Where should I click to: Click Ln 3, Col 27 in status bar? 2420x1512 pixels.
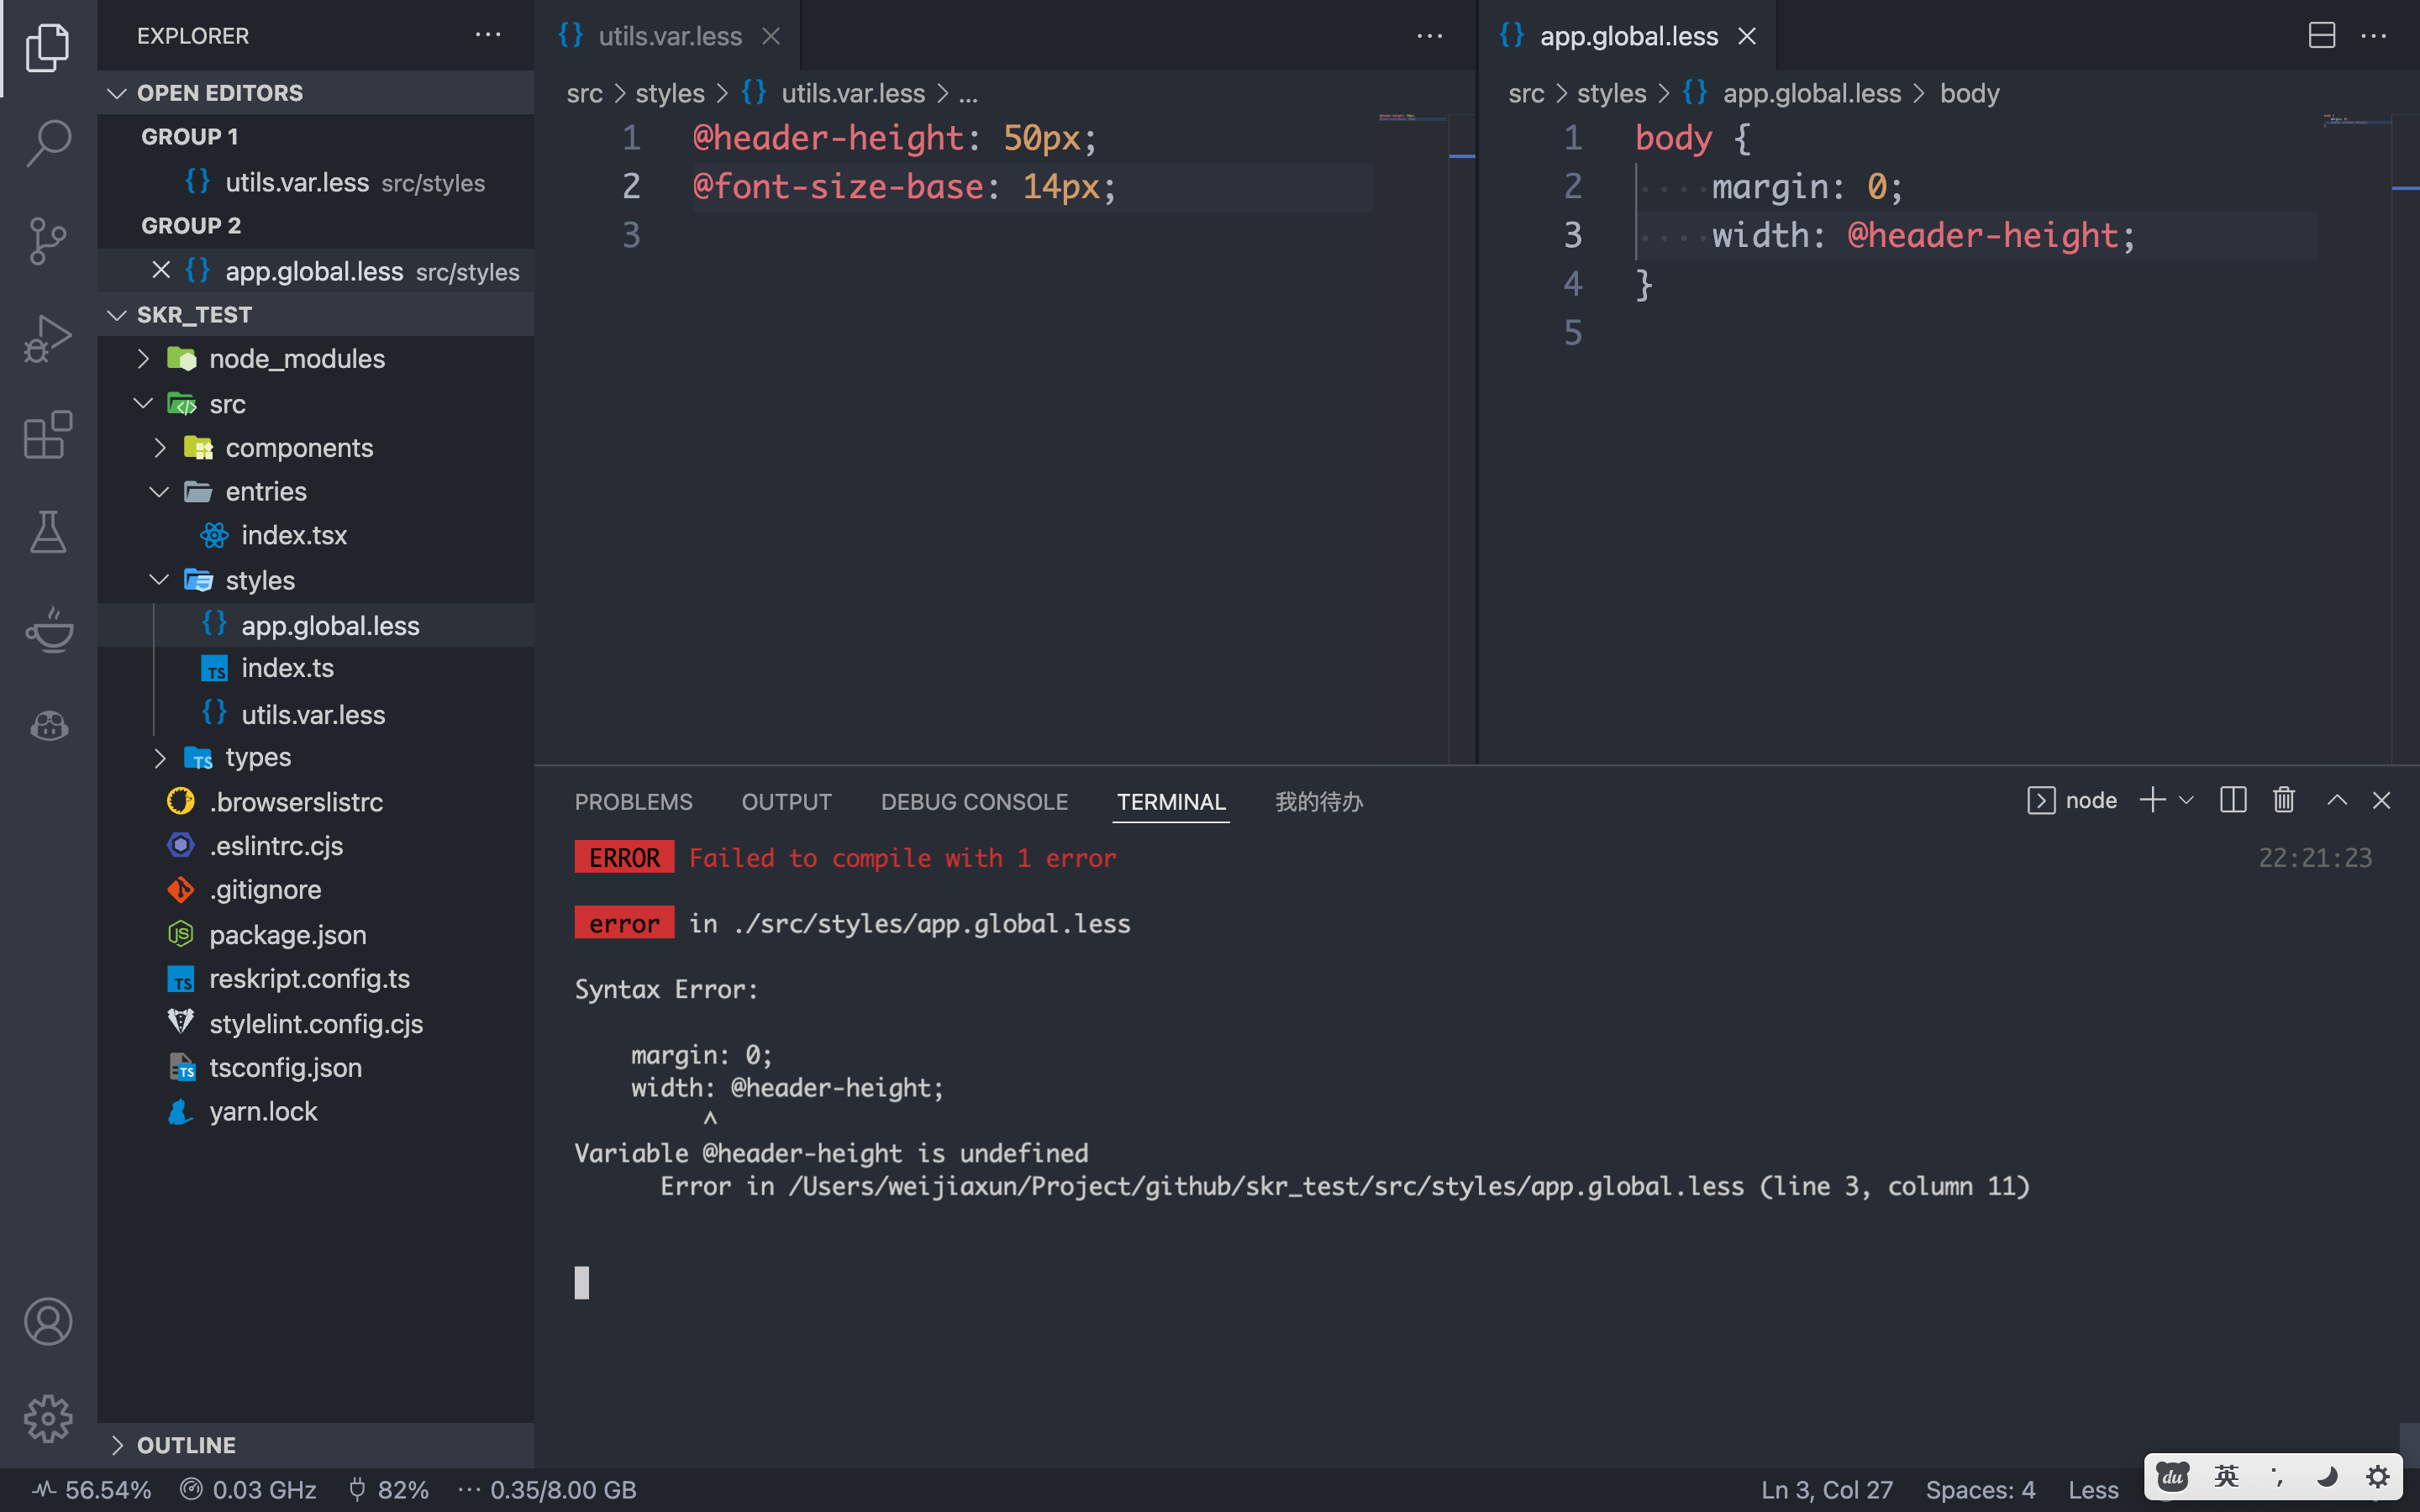pos(1824,1489)
